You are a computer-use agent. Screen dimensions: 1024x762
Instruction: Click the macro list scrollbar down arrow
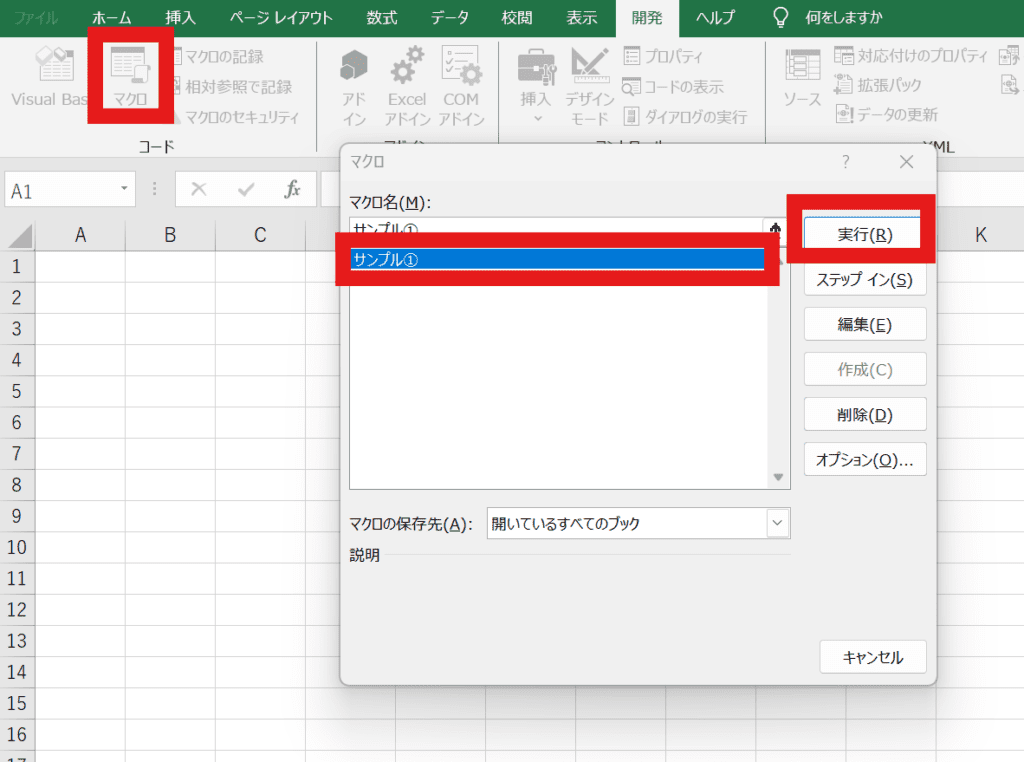click(778, 478)
